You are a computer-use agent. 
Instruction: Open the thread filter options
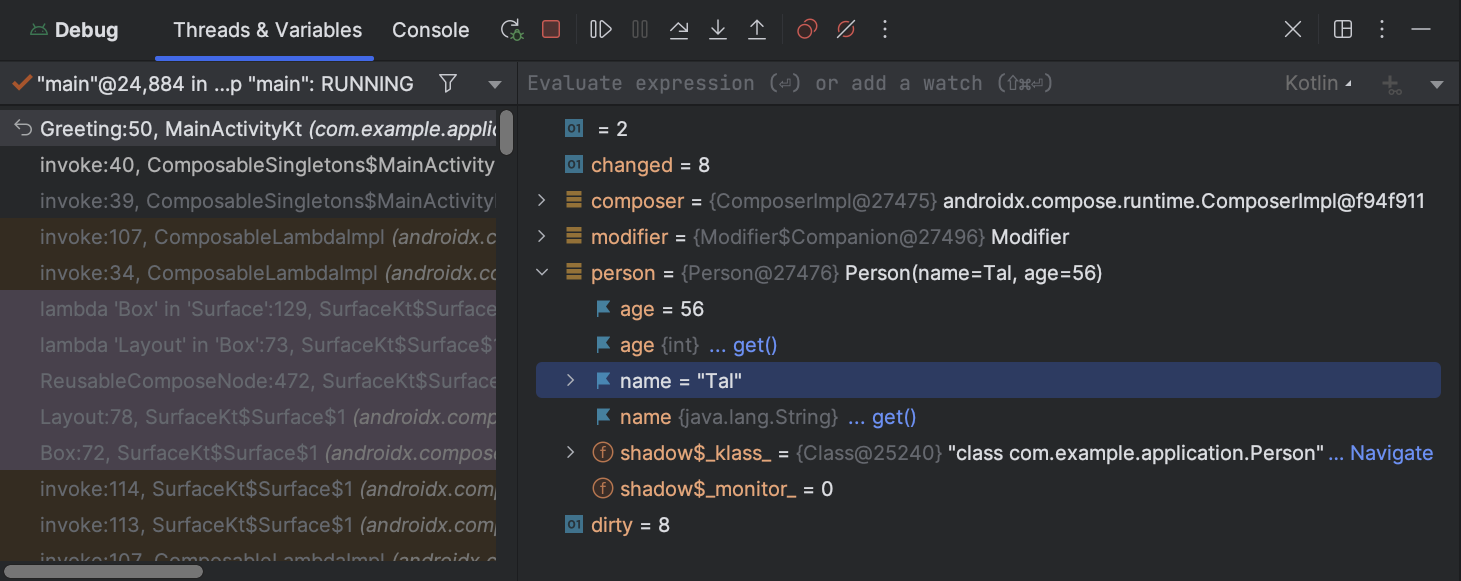click(449, 84)
